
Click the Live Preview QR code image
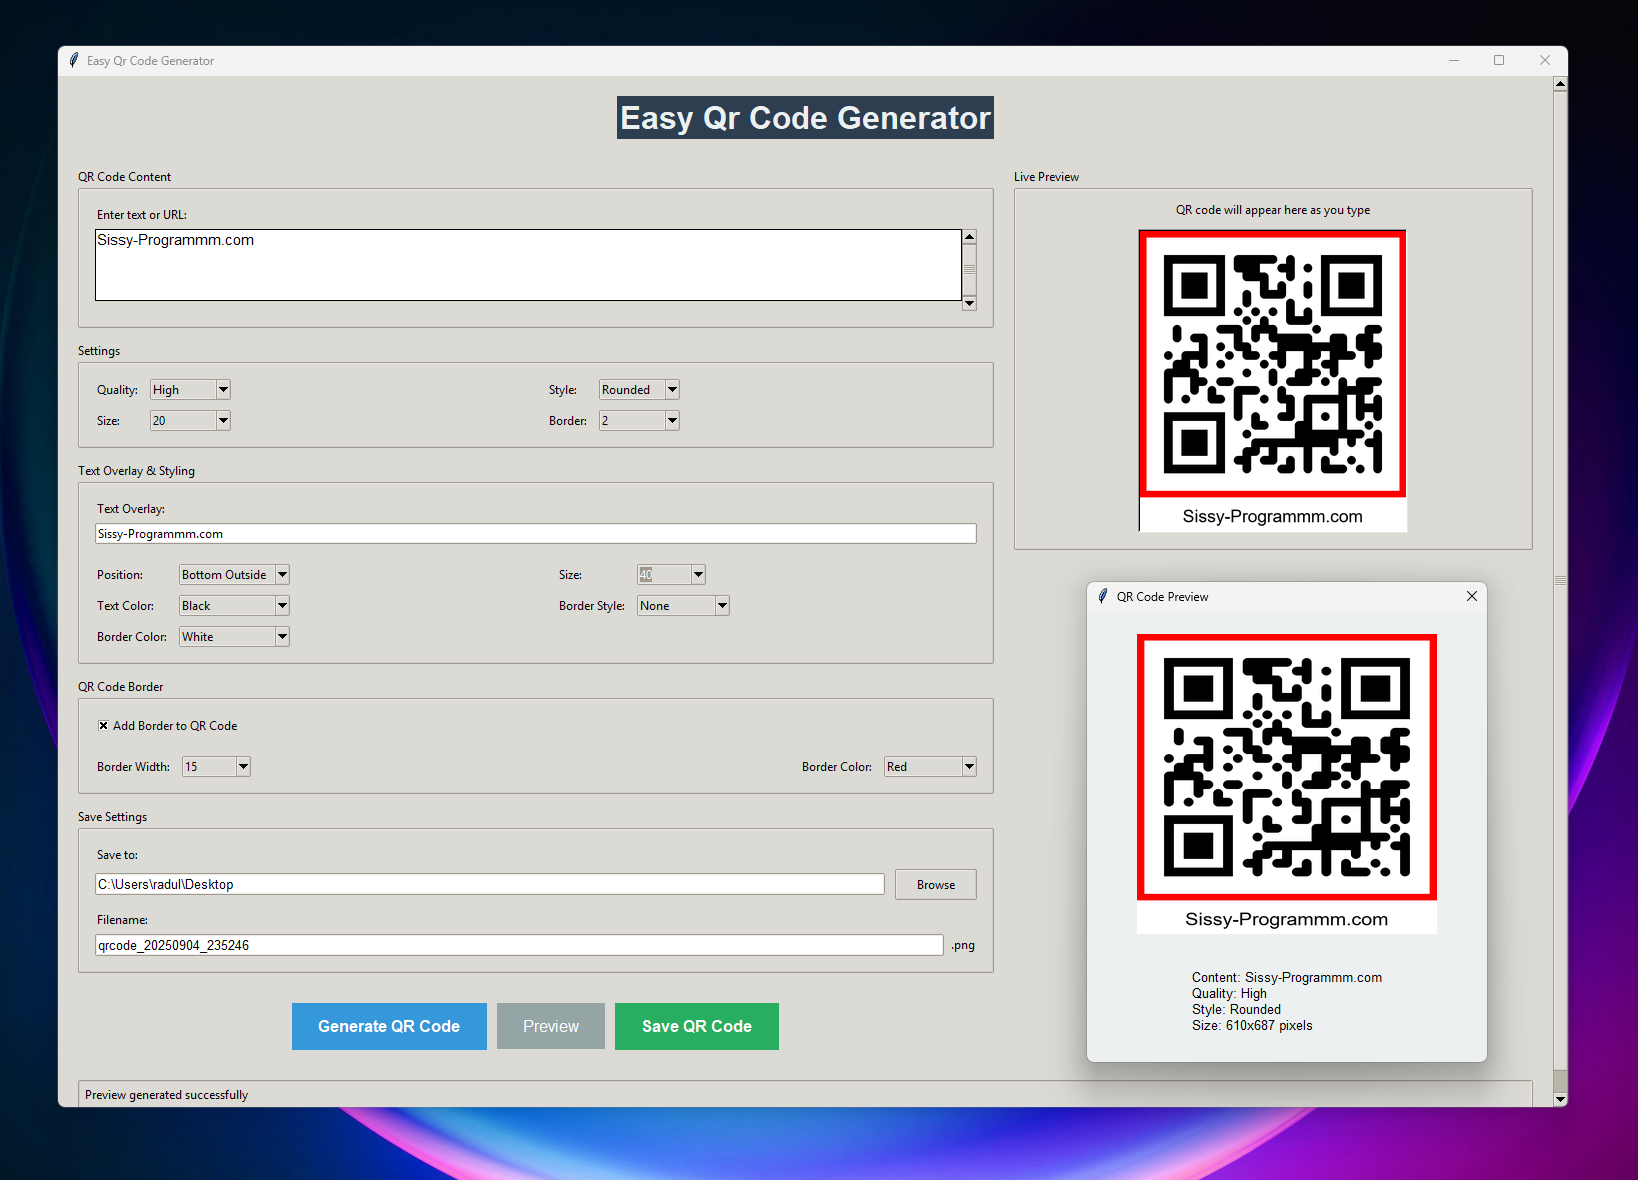click(x=1272, y=365)
